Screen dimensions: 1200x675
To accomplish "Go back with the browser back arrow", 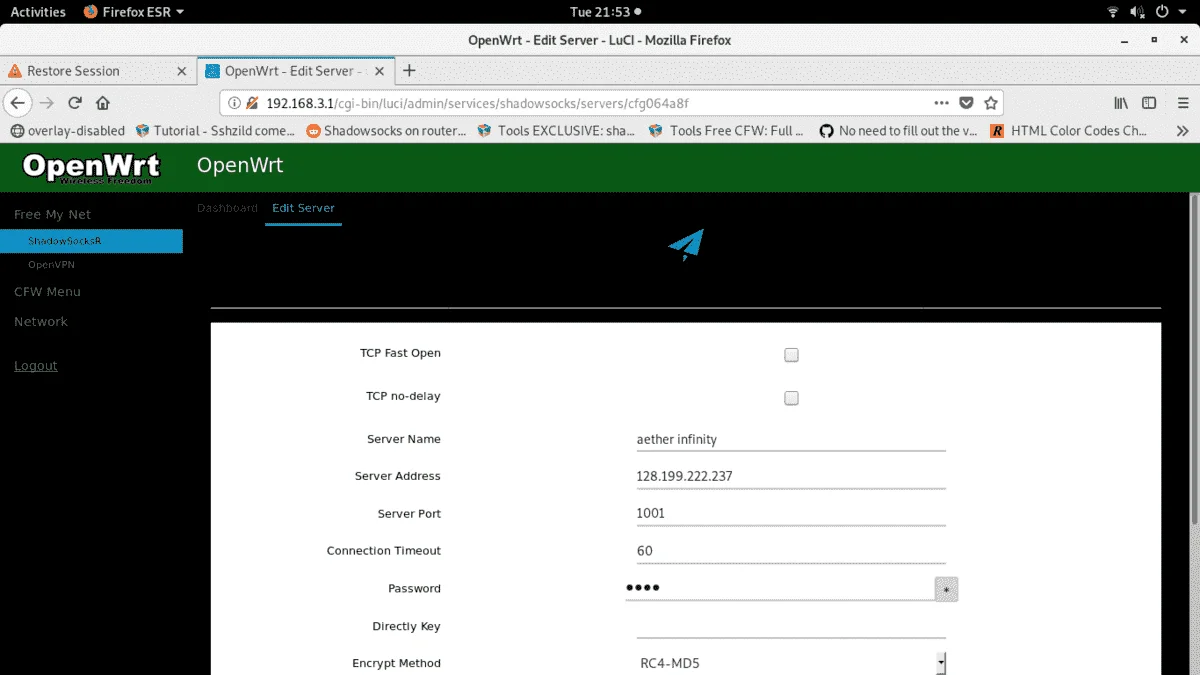I will (18, 103).
